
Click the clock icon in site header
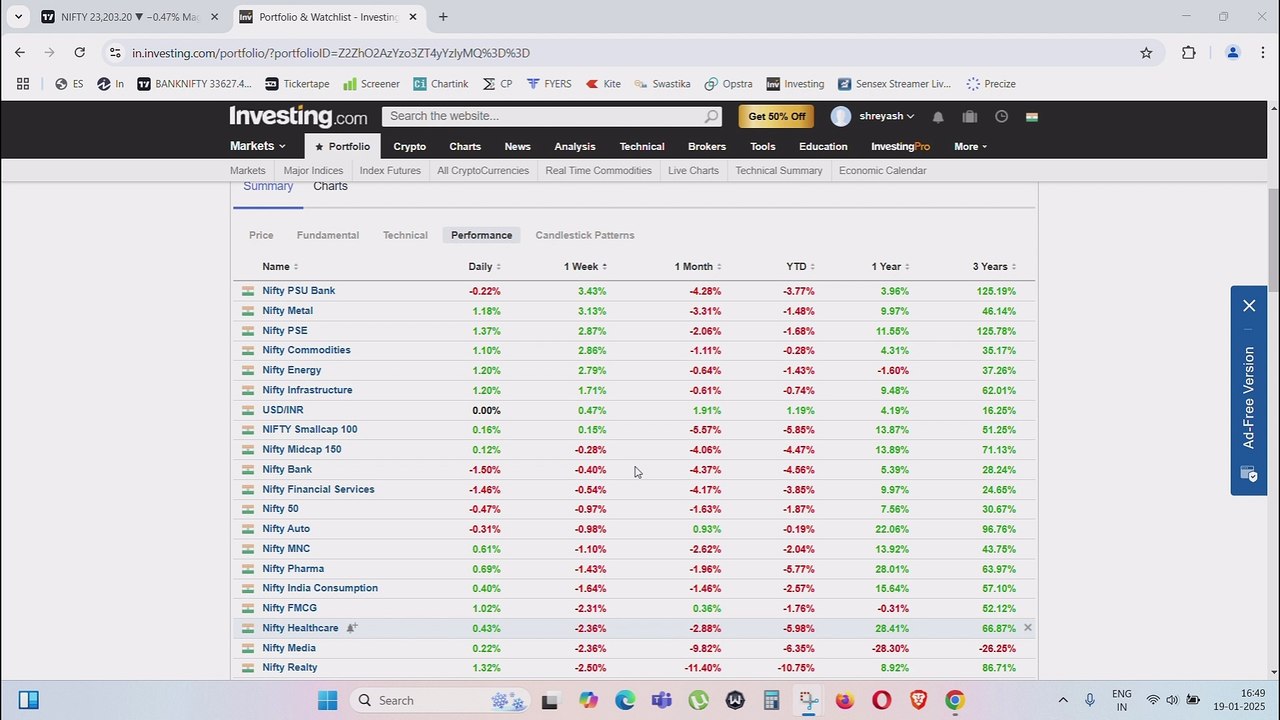click(x=1001, y=117)
